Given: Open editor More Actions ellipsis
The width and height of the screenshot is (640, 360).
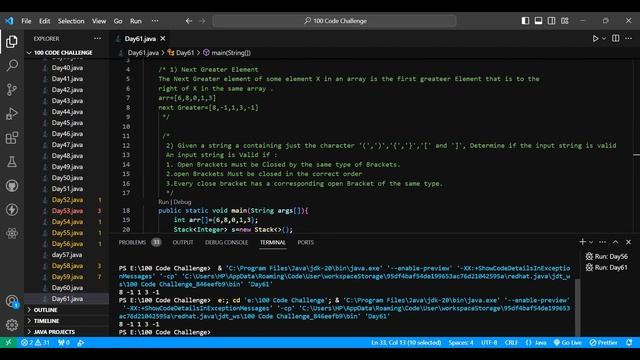Looking at the screenshot, I should tap(629, 38).
